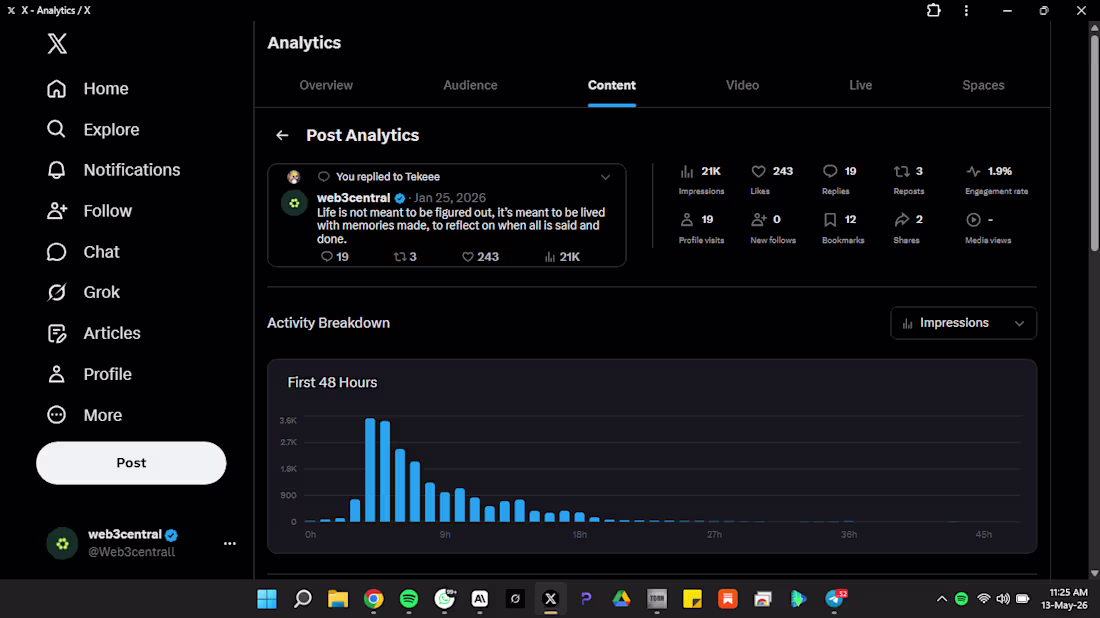Show hidden system tray icons

point(941,598)
